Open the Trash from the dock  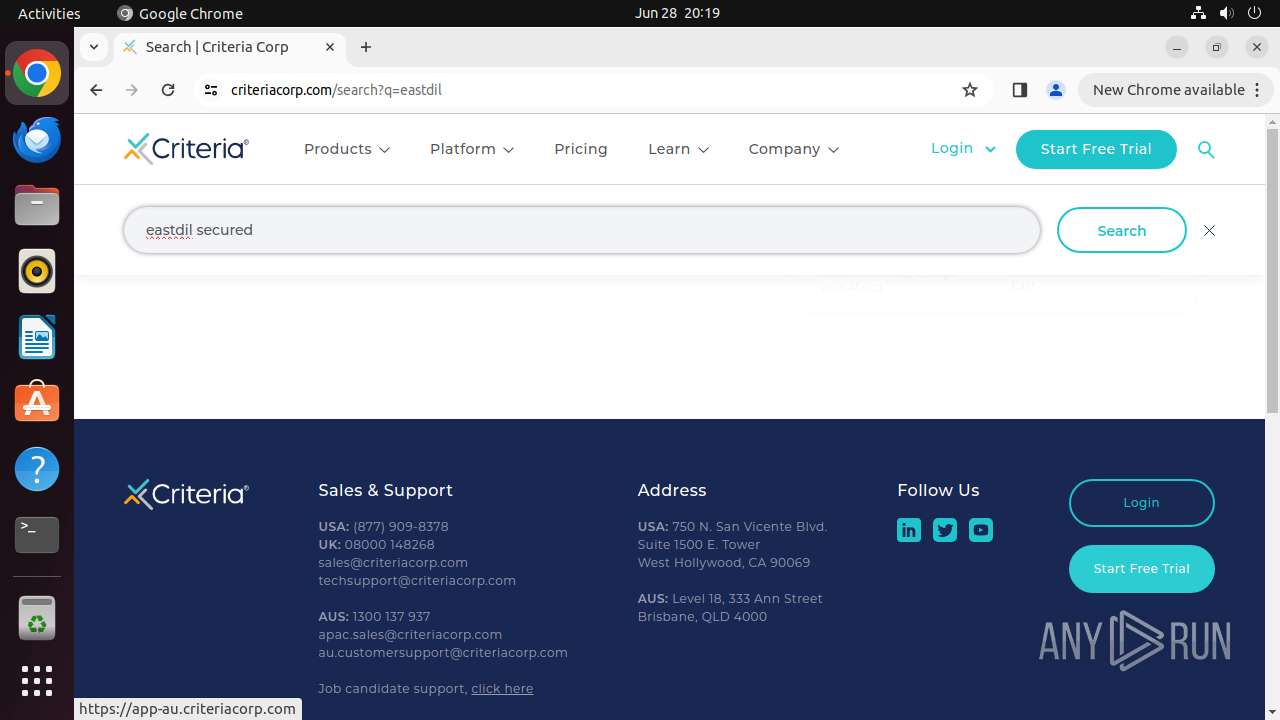37,618
